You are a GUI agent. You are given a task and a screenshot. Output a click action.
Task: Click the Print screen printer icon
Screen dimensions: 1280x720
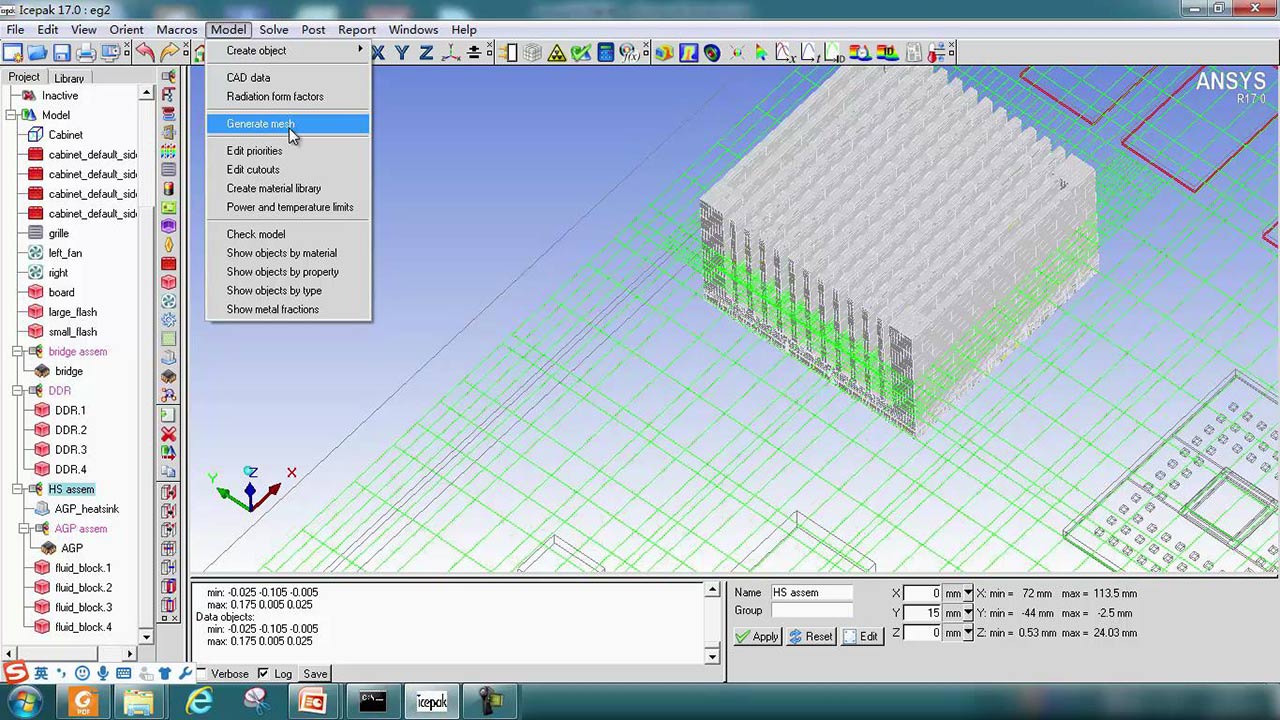click(86, 53)
